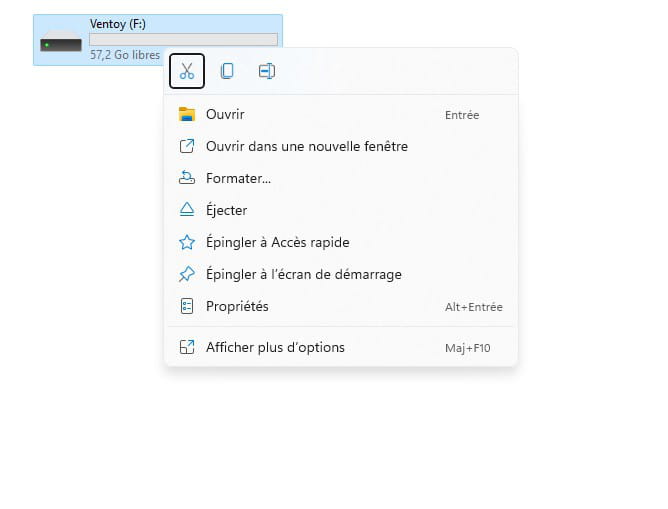Click the new window icon

pyautogui.click(x=187, y=146)
